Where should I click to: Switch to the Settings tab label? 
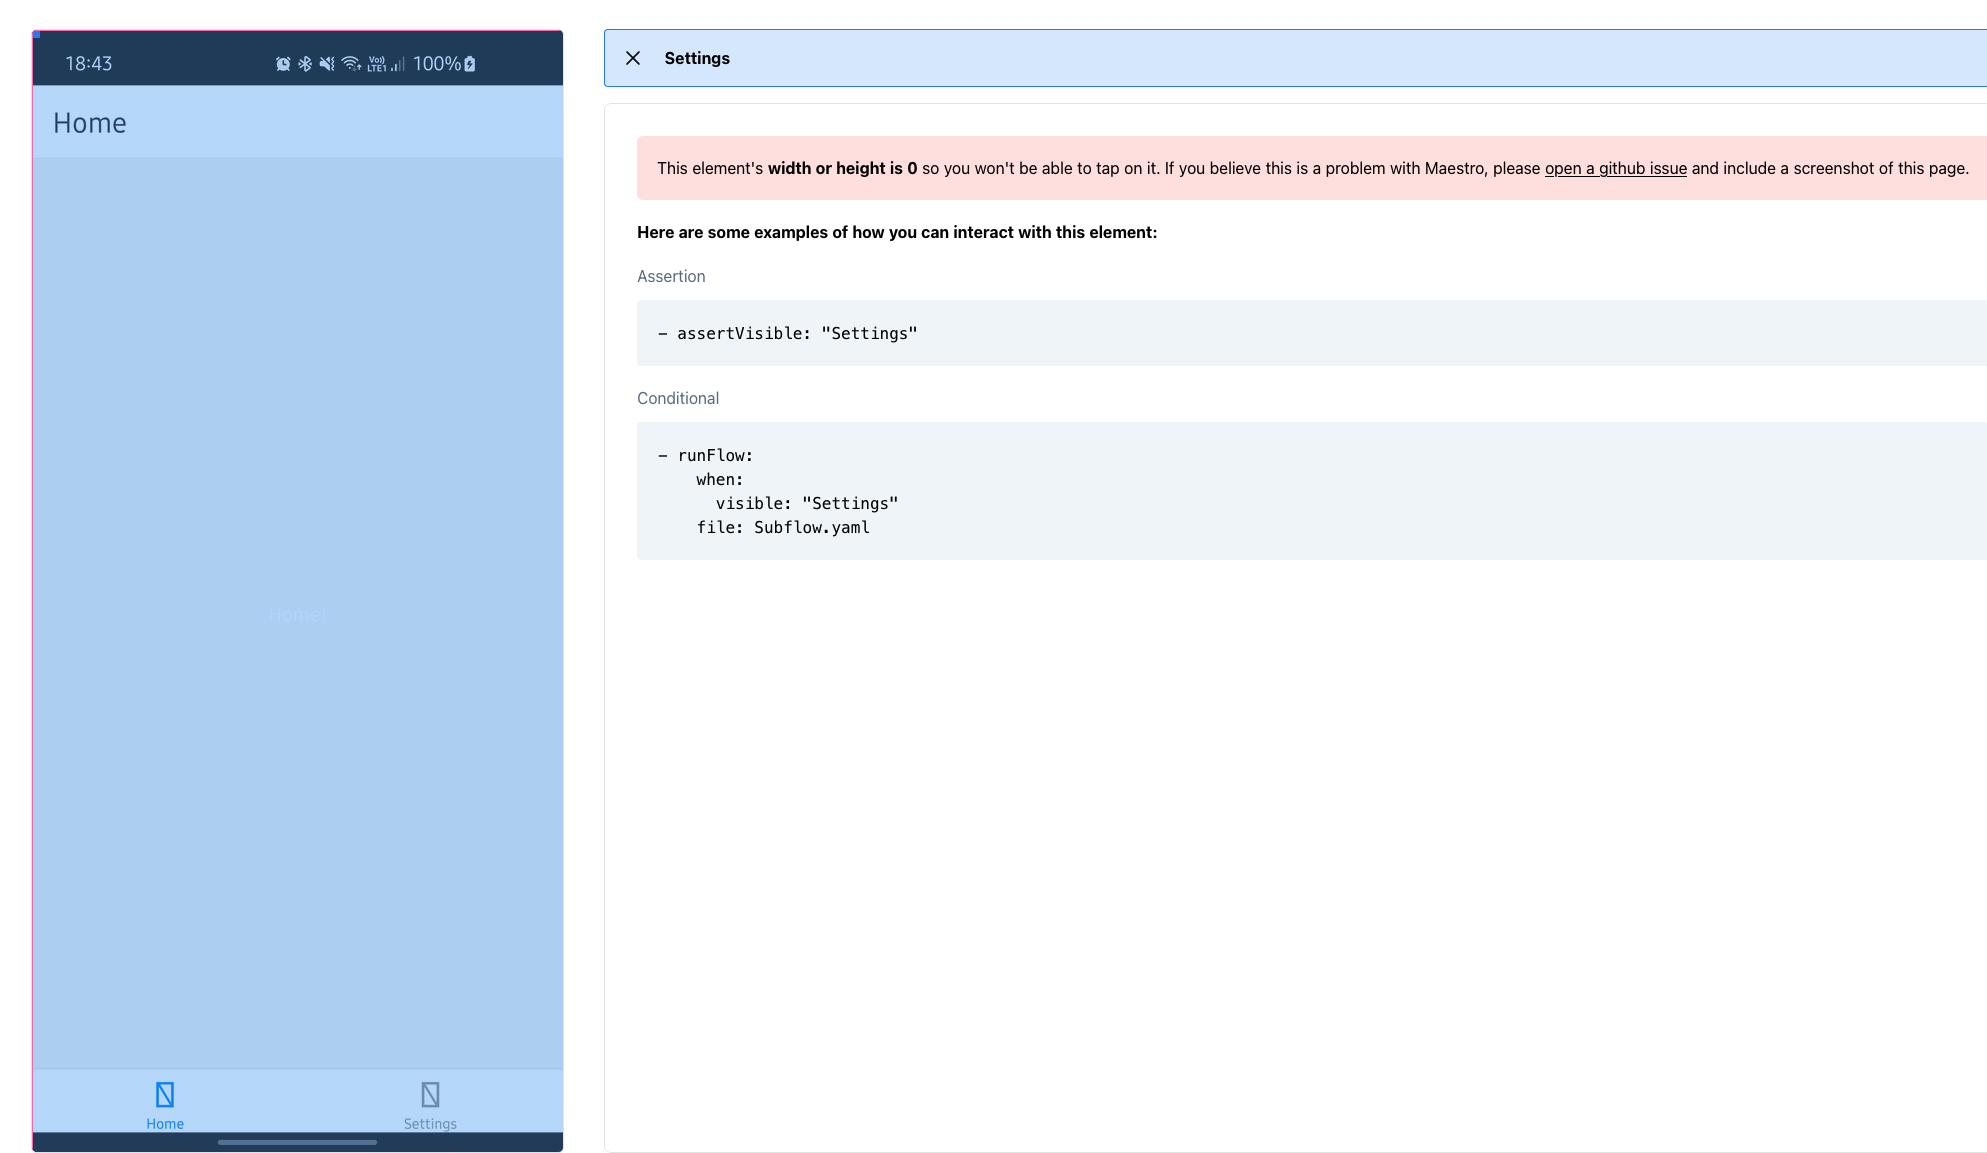(x=430, y=1124)
